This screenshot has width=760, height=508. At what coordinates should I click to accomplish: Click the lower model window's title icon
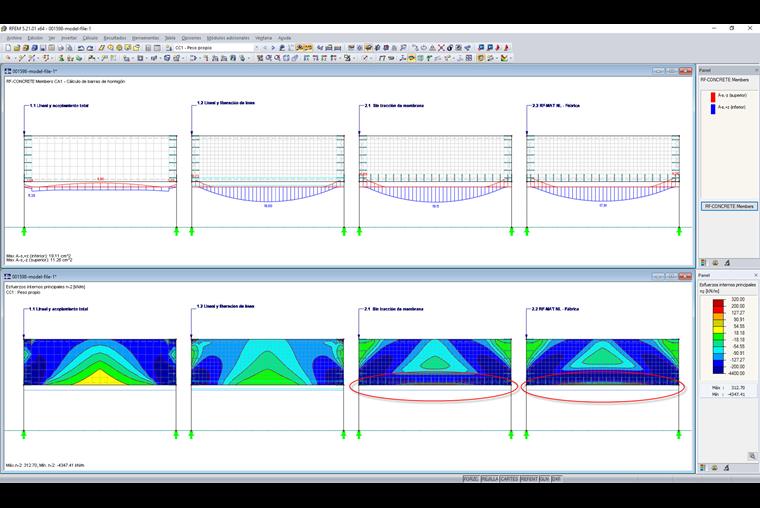(8, 276)
